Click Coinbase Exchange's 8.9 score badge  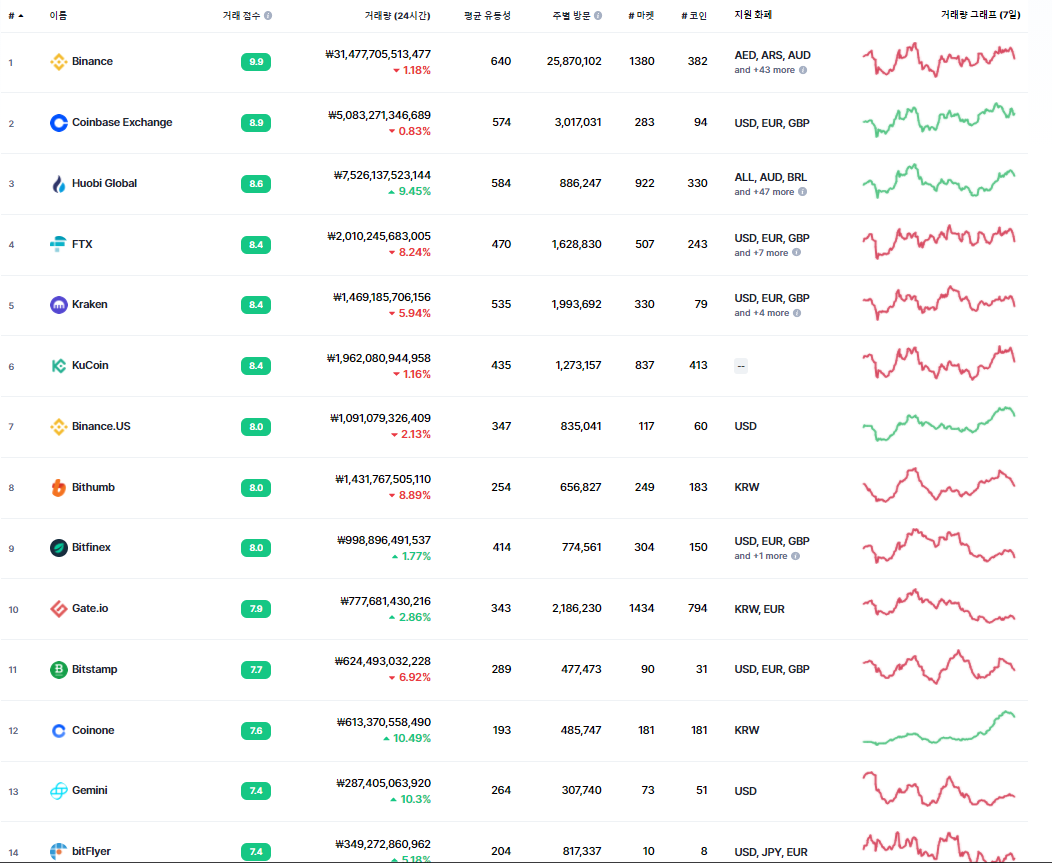pos(256,123)
